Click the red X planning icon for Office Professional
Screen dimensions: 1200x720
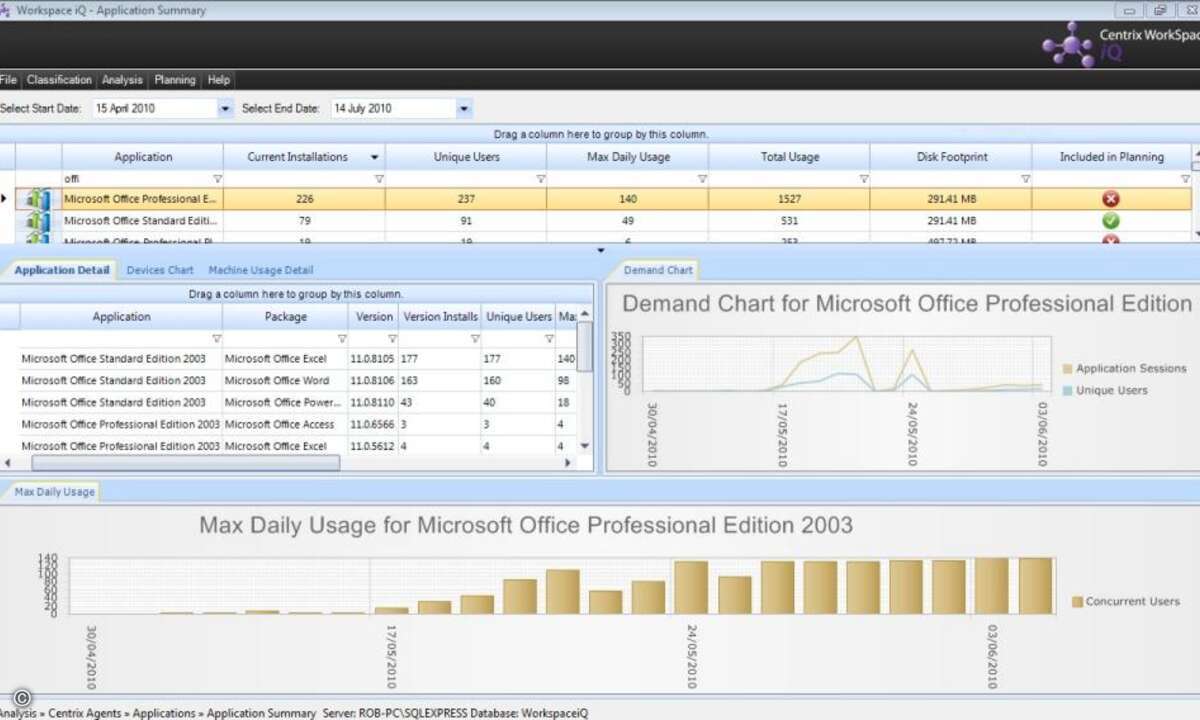click(1111, 199)
